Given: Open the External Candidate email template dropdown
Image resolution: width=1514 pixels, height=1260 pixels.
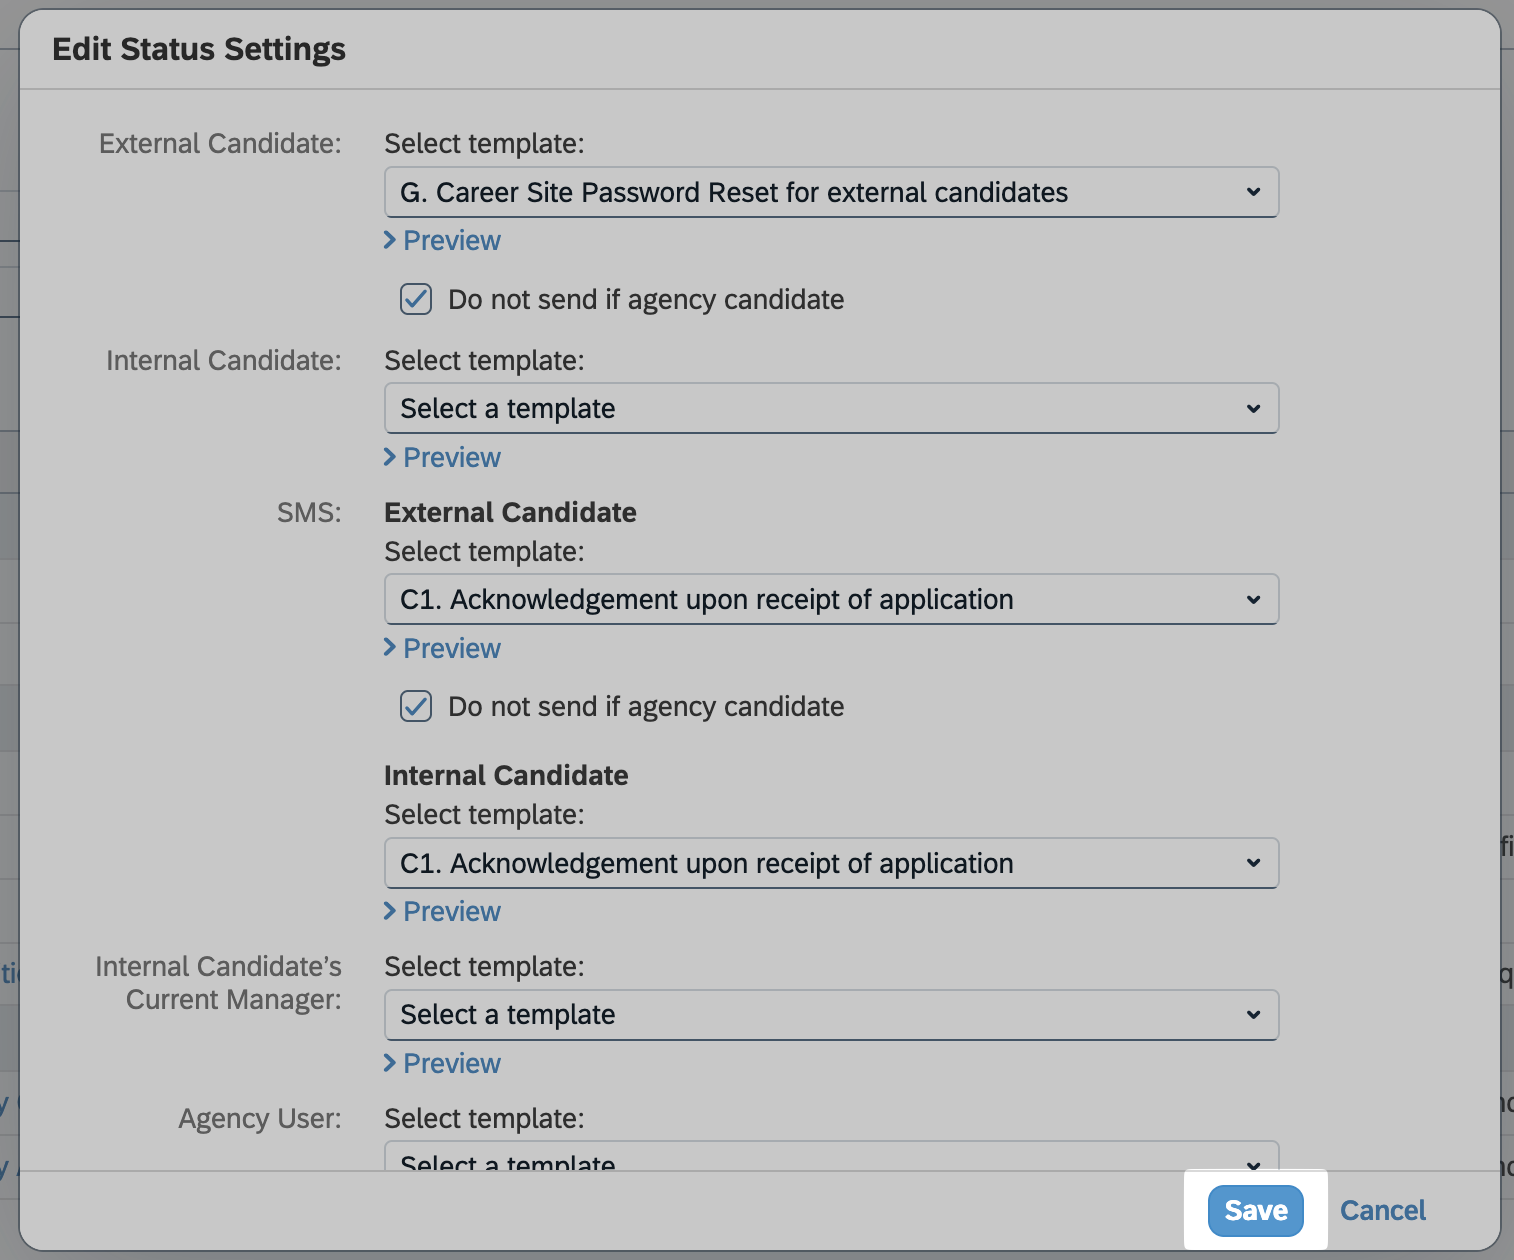Looking at the screenshot, I should tap(830, 192).
